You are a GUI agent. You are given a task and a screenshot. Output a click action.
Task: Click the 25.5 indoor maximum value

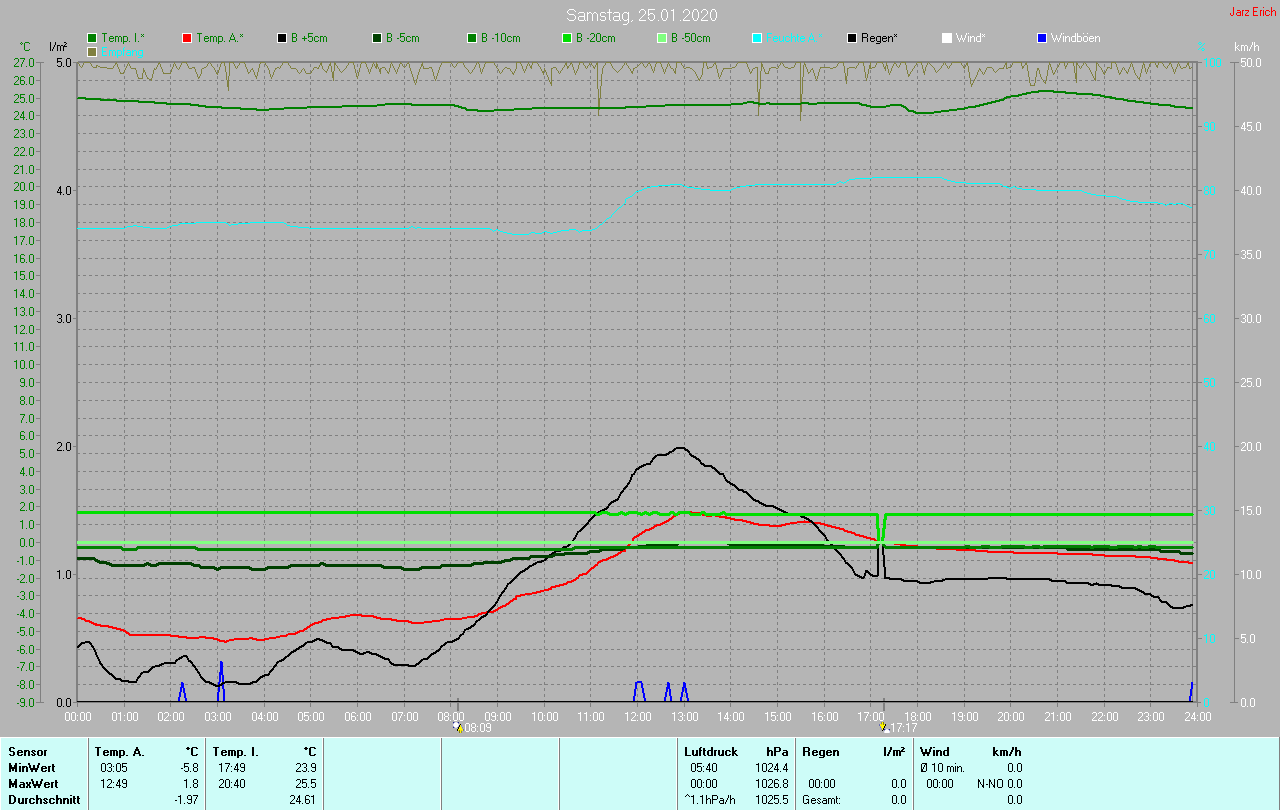tap(306, 784)
